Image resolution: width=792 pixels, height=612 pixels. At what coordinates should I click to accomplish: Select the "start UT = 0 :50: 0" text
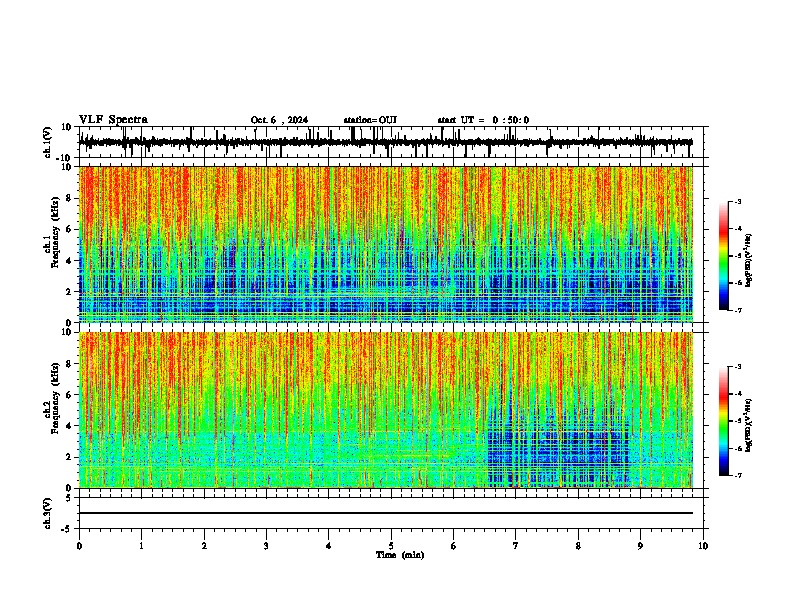coord(483,120)
